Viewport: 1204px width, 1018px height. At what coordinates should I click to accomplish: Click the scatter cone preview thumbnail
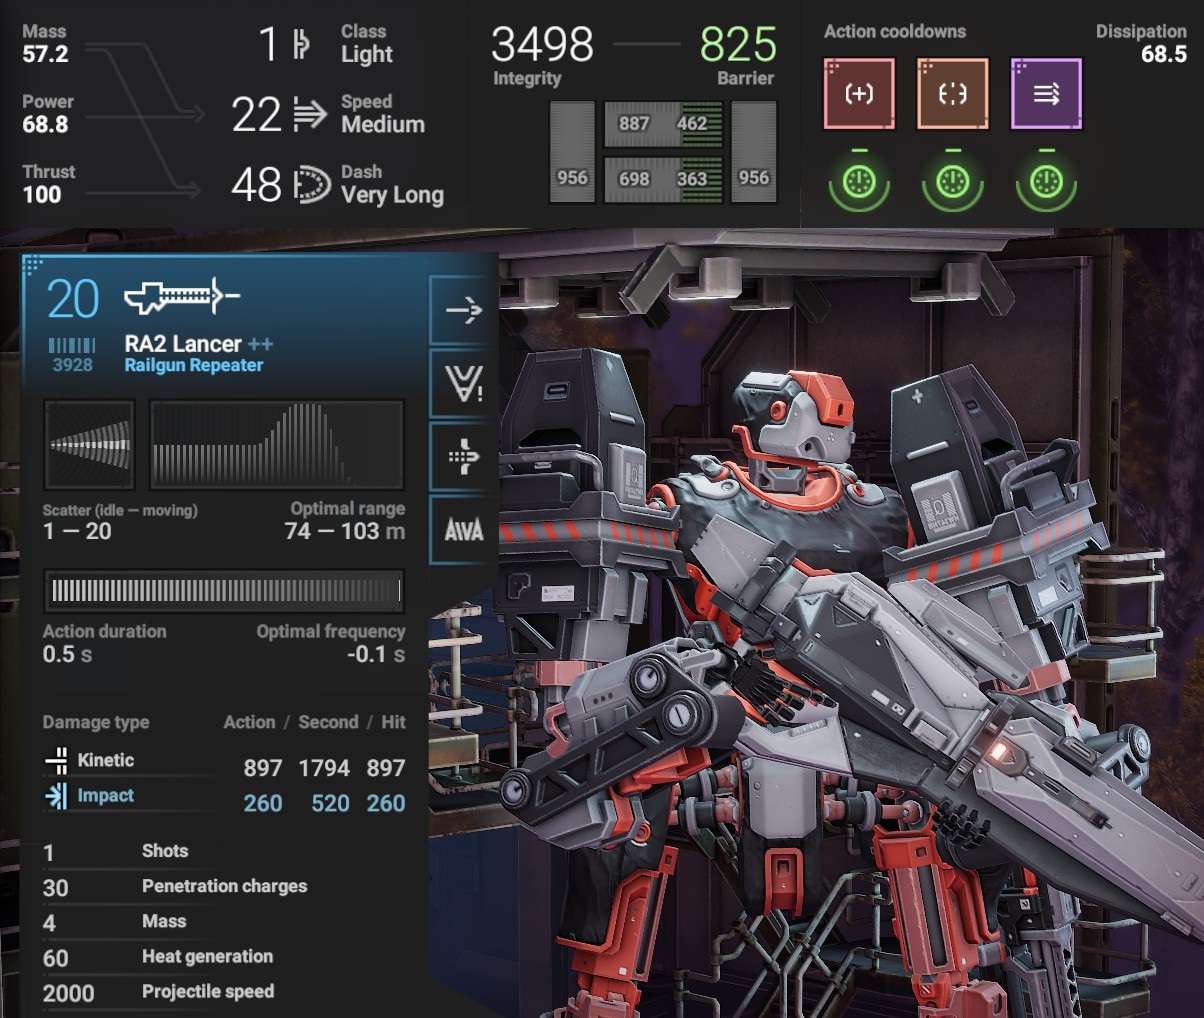point(90,445)
